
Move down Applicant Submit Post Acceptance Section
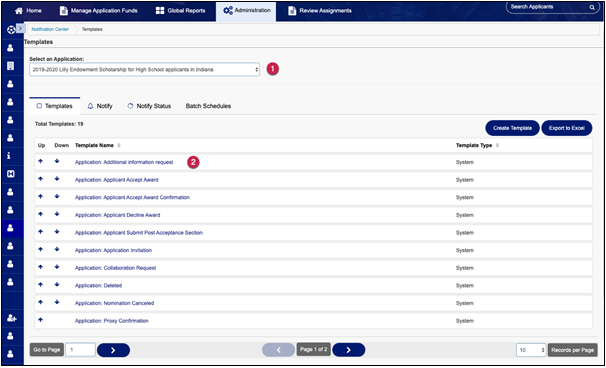click(57, 232)
